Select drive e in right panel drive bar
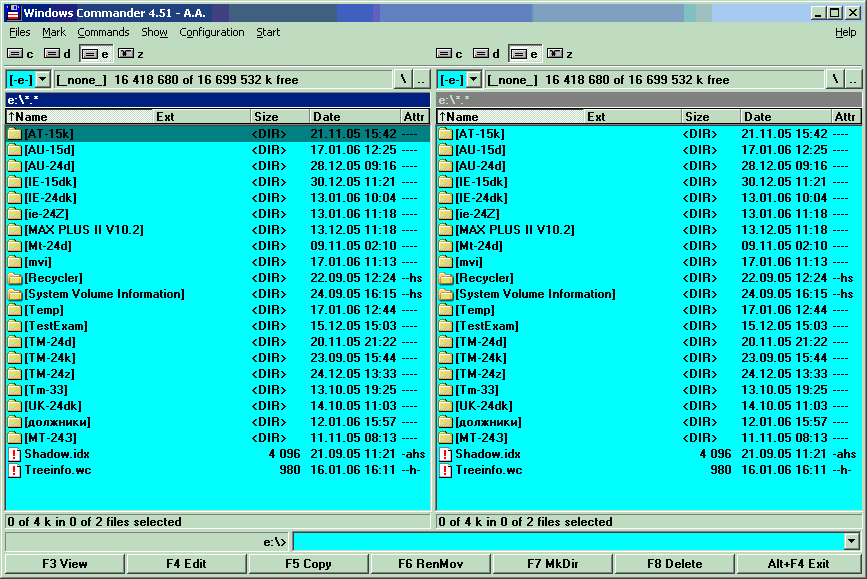This screenshot has height=579, width=867. 525,54
